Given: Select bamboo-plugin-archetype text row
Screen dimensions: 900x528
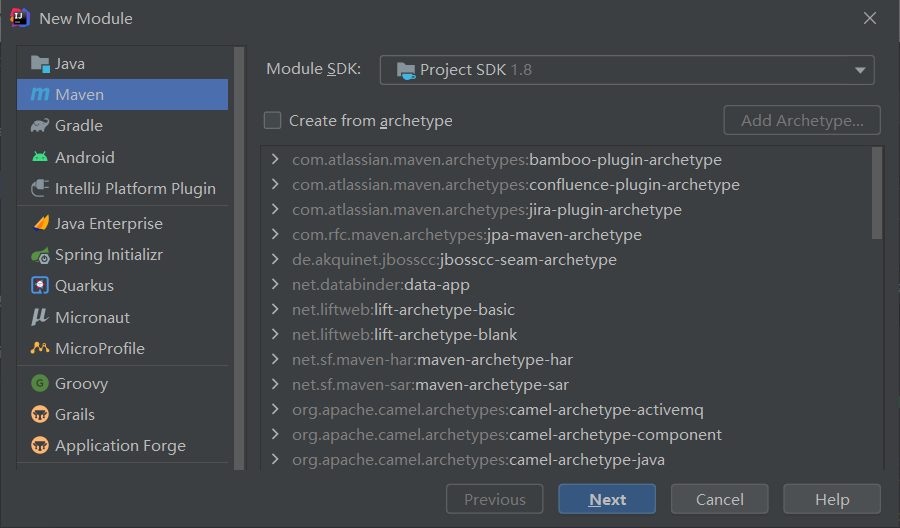Looking at the screenshot, I should click(507, 160).
